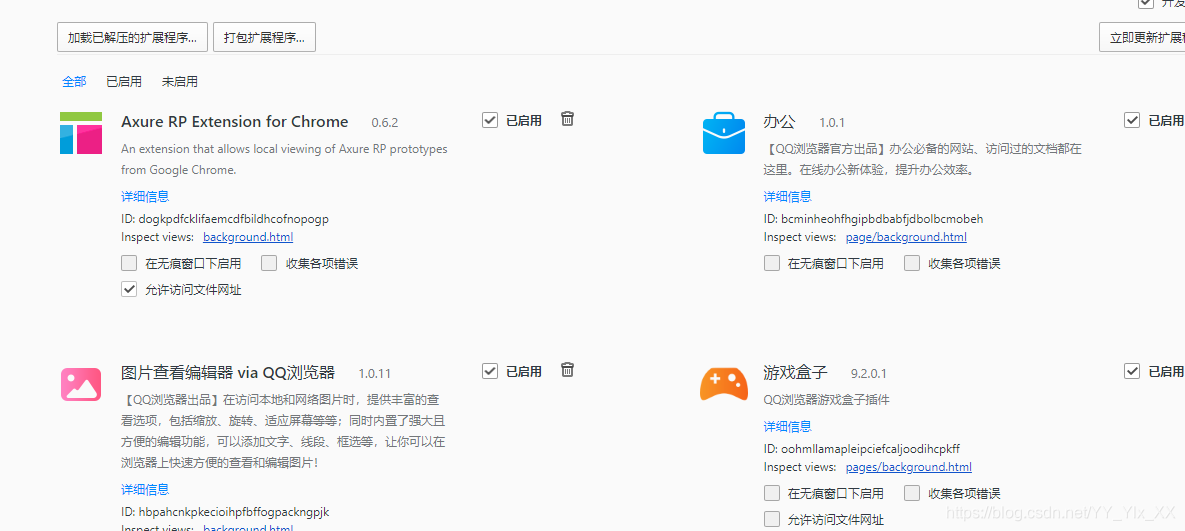This screenshot has width=1185, height=531.
Task: Open background.html inspect view for Axure RP
Action: point(248,237)
